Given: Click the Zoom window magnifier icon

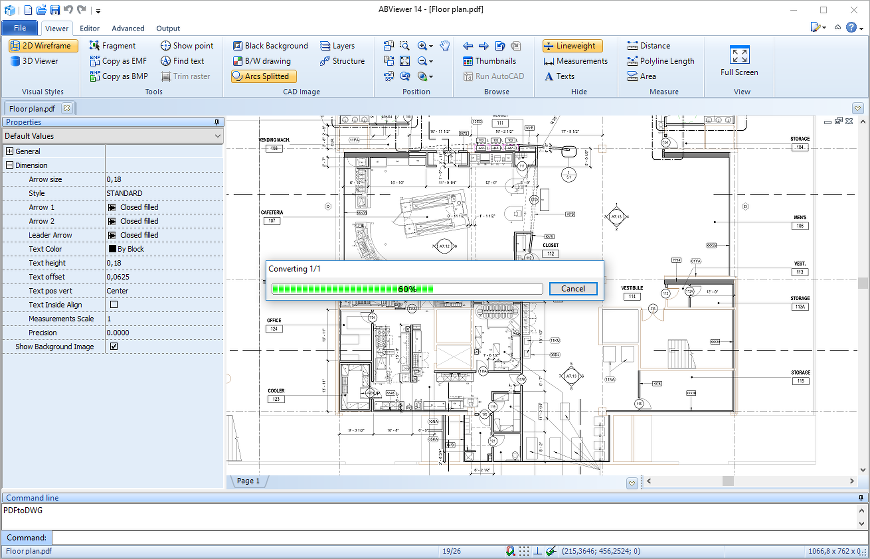Looking at the screenshot, I should point(405,46).
